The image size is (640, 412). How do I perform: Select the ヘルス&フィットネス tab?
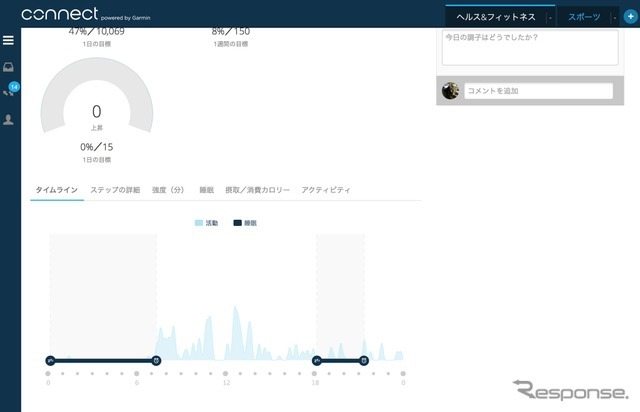tap(496, 17)
